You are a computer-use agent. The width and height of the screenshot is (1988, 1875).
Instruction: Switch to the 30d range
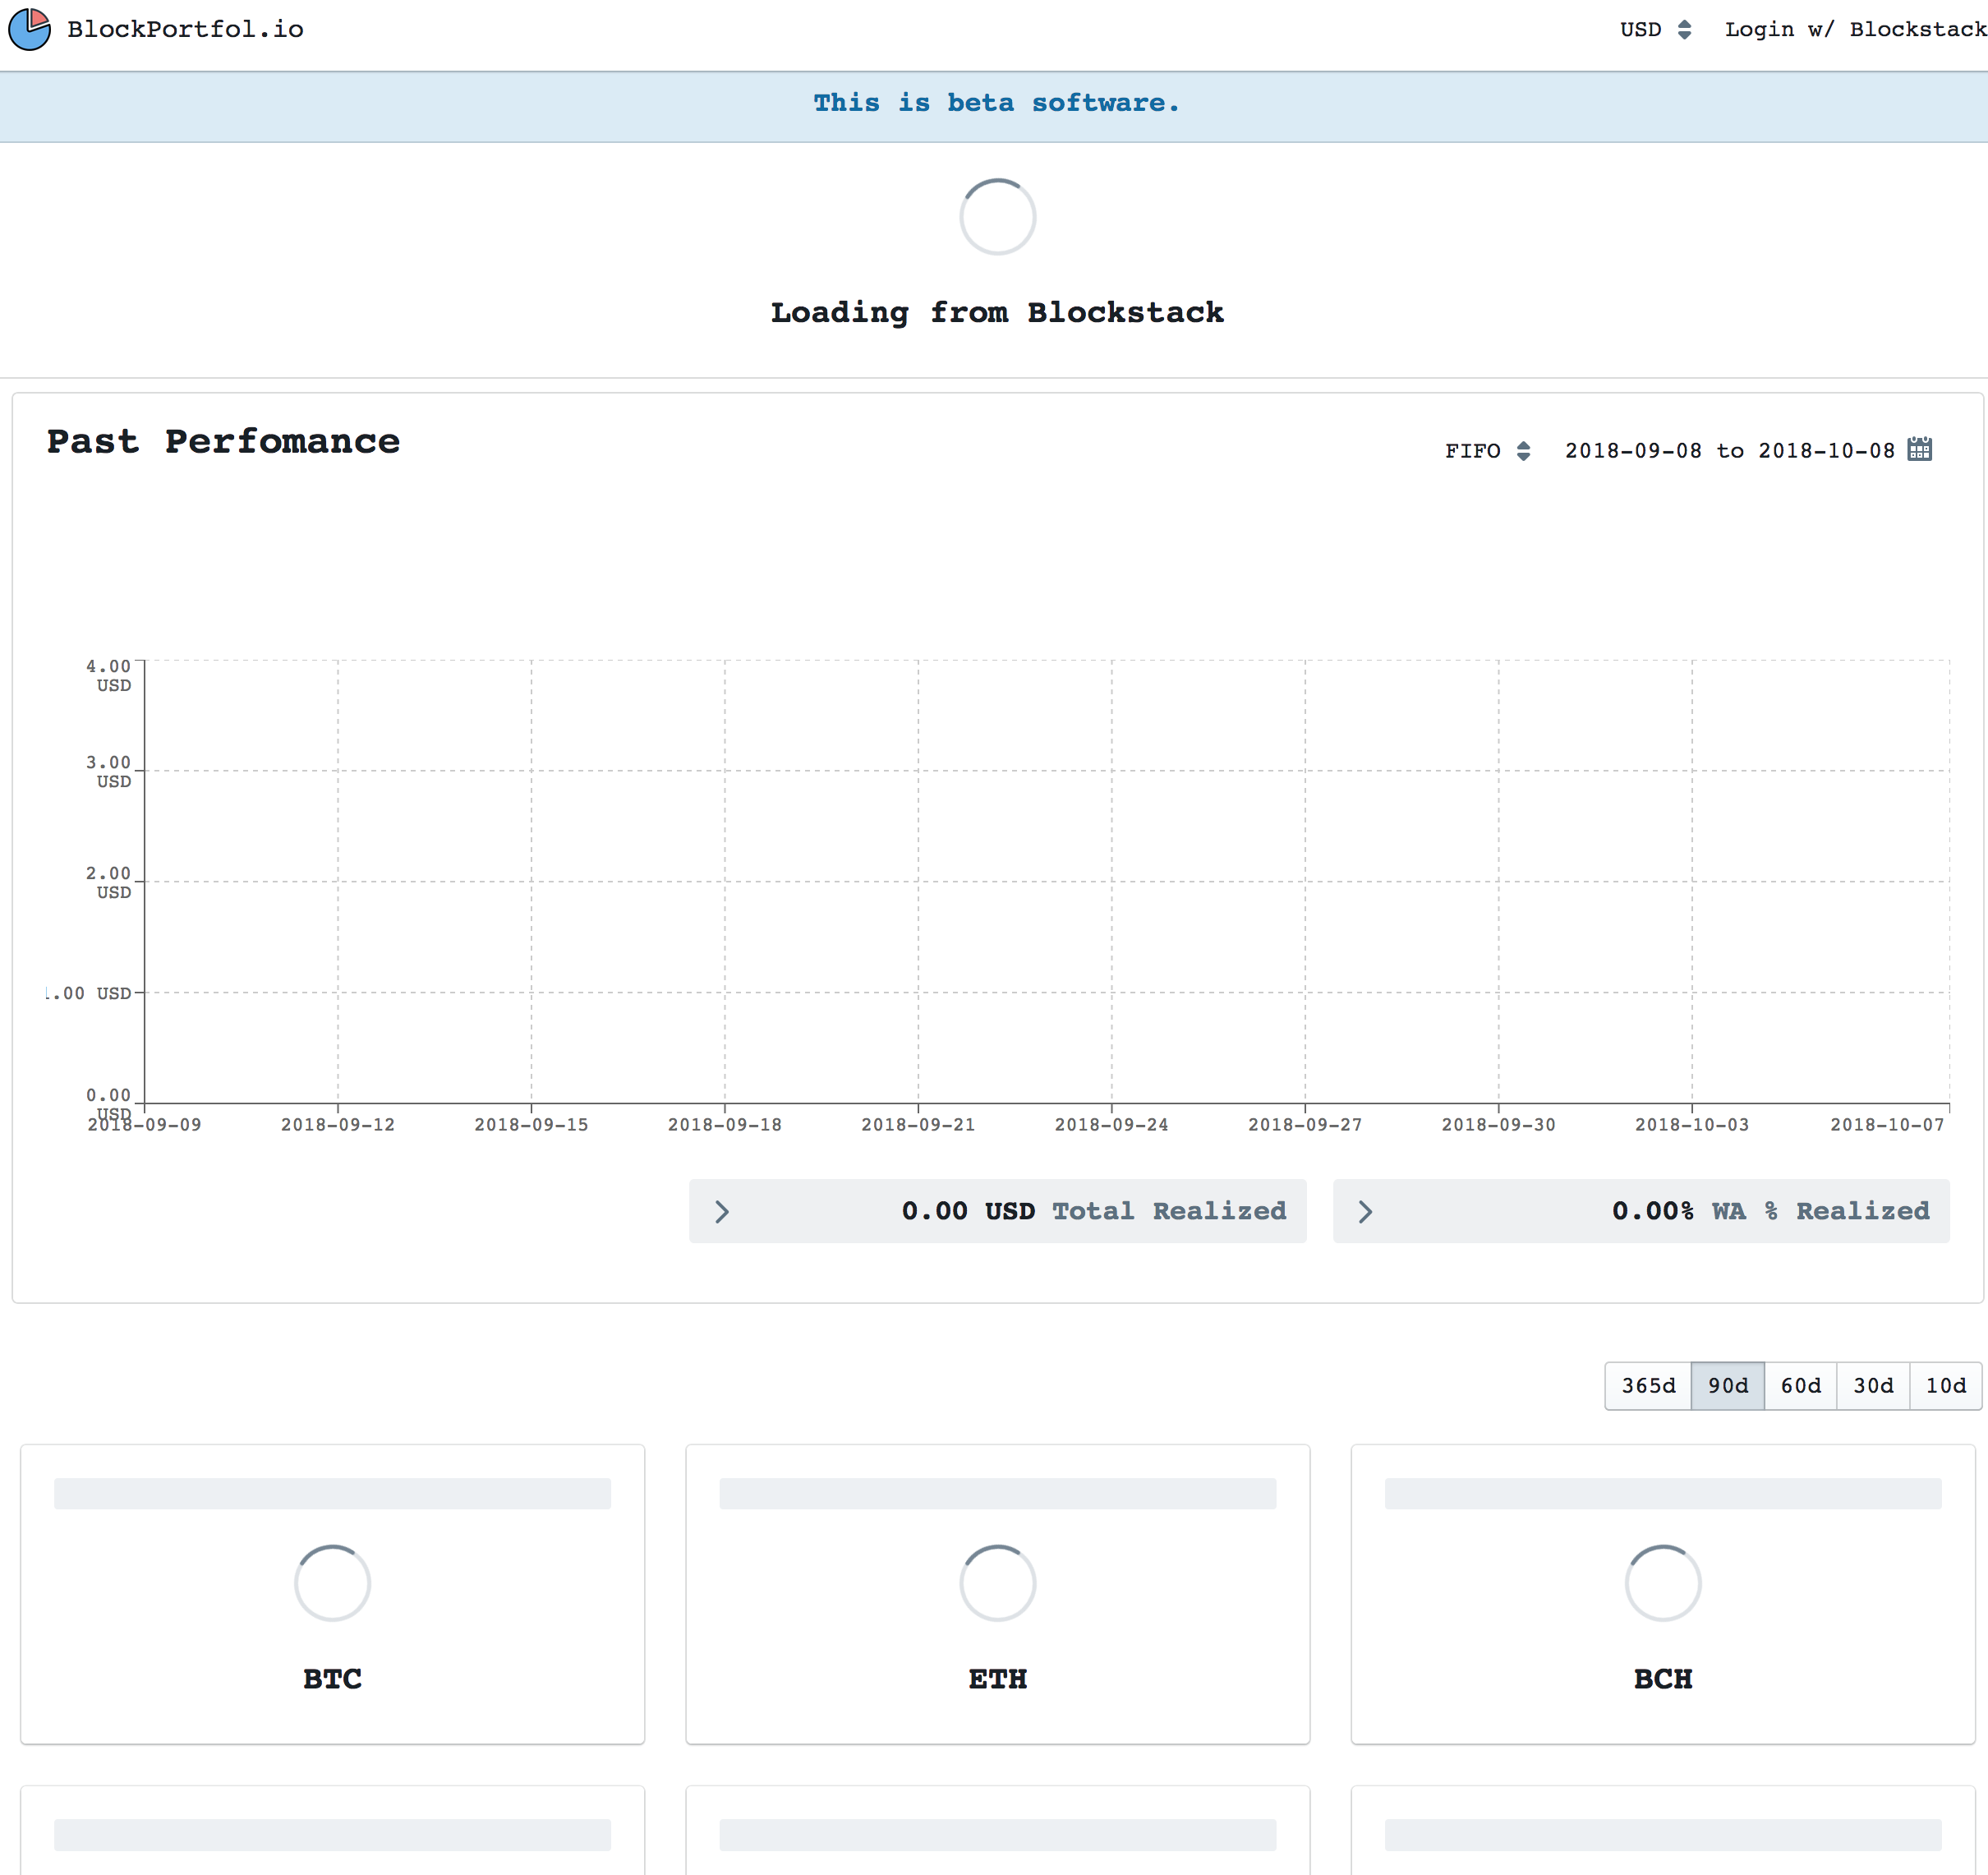[x=1873, y=1385]
